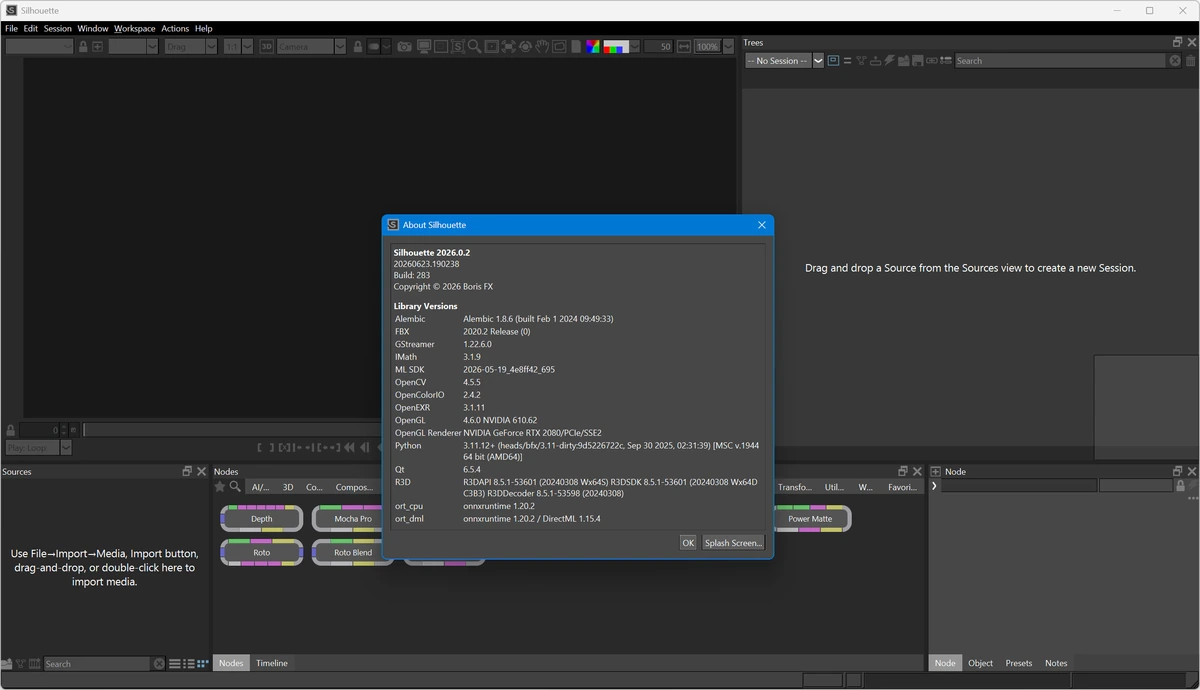Screen dimensions: 1200x690
Task: Click the fit-to-window icon in viewer toolbar
Action: 507,46
